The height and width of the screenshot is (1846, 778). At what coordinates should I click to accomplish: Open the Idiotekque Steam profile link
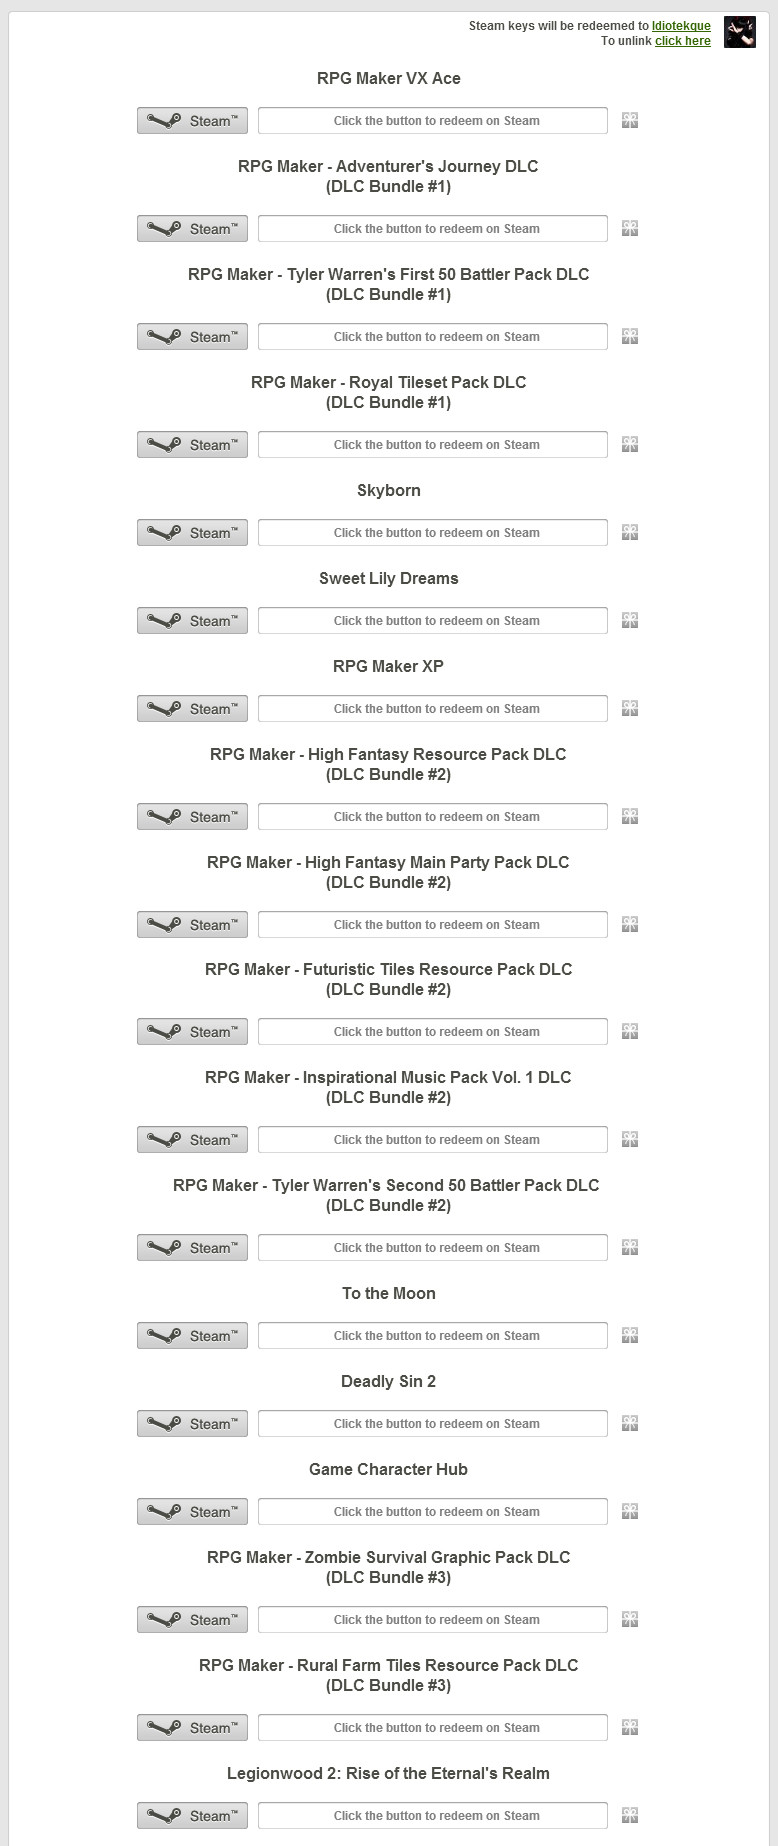(x=681, y=26)
